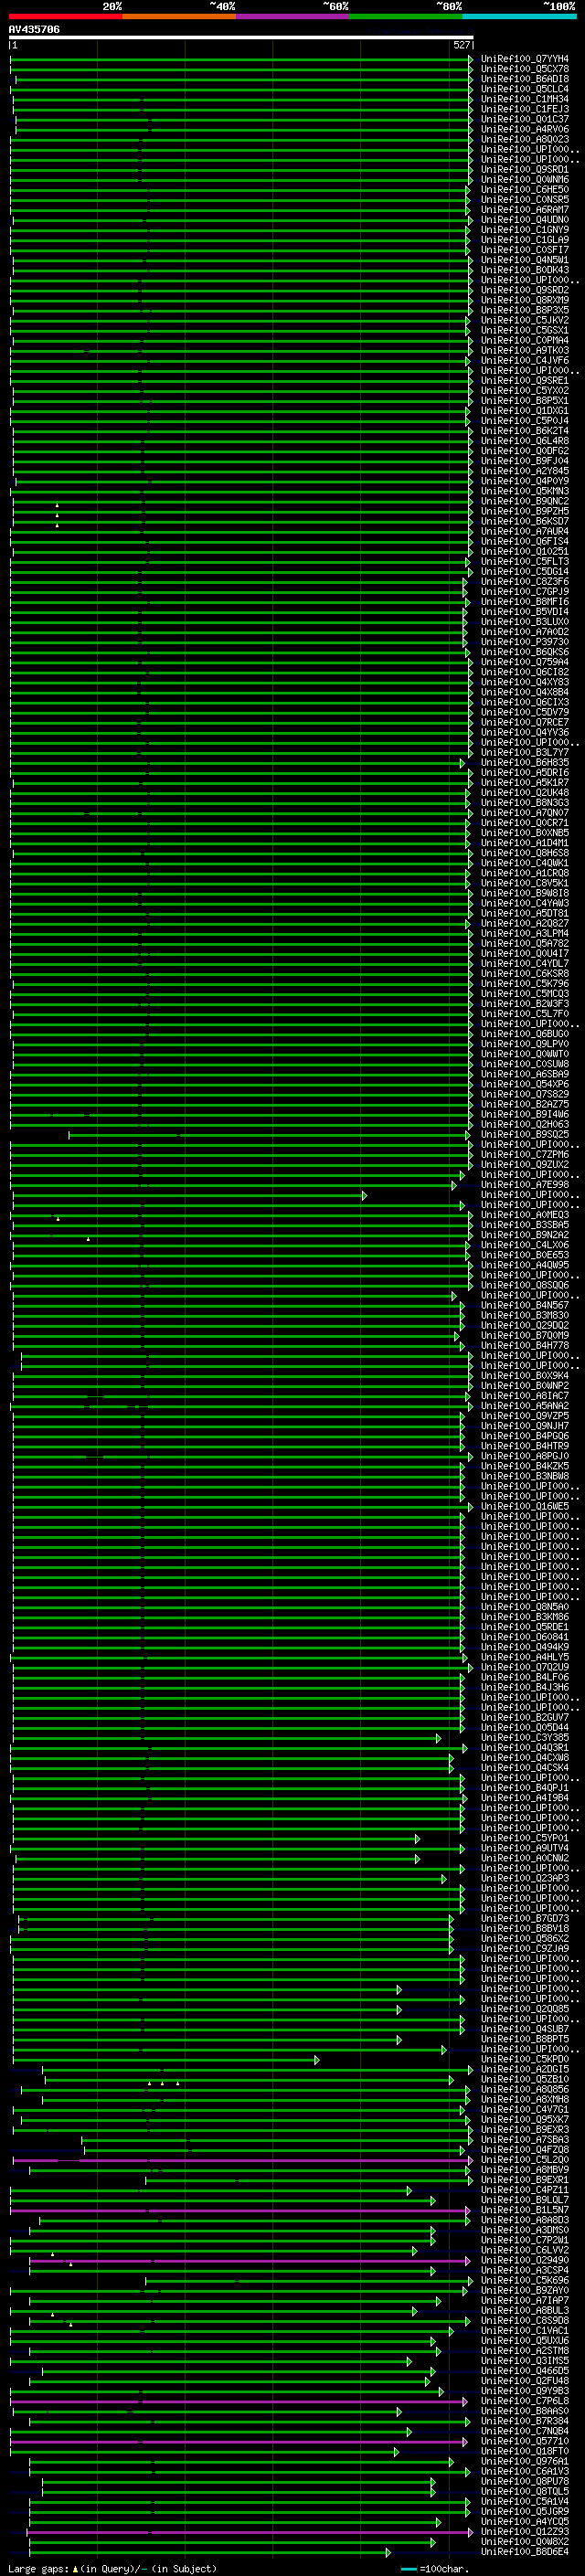Viewport: 585px width, 2576px height.
Task: Click the UniRef100_A8BUL3 hit name
Action: pos(525,2311)
